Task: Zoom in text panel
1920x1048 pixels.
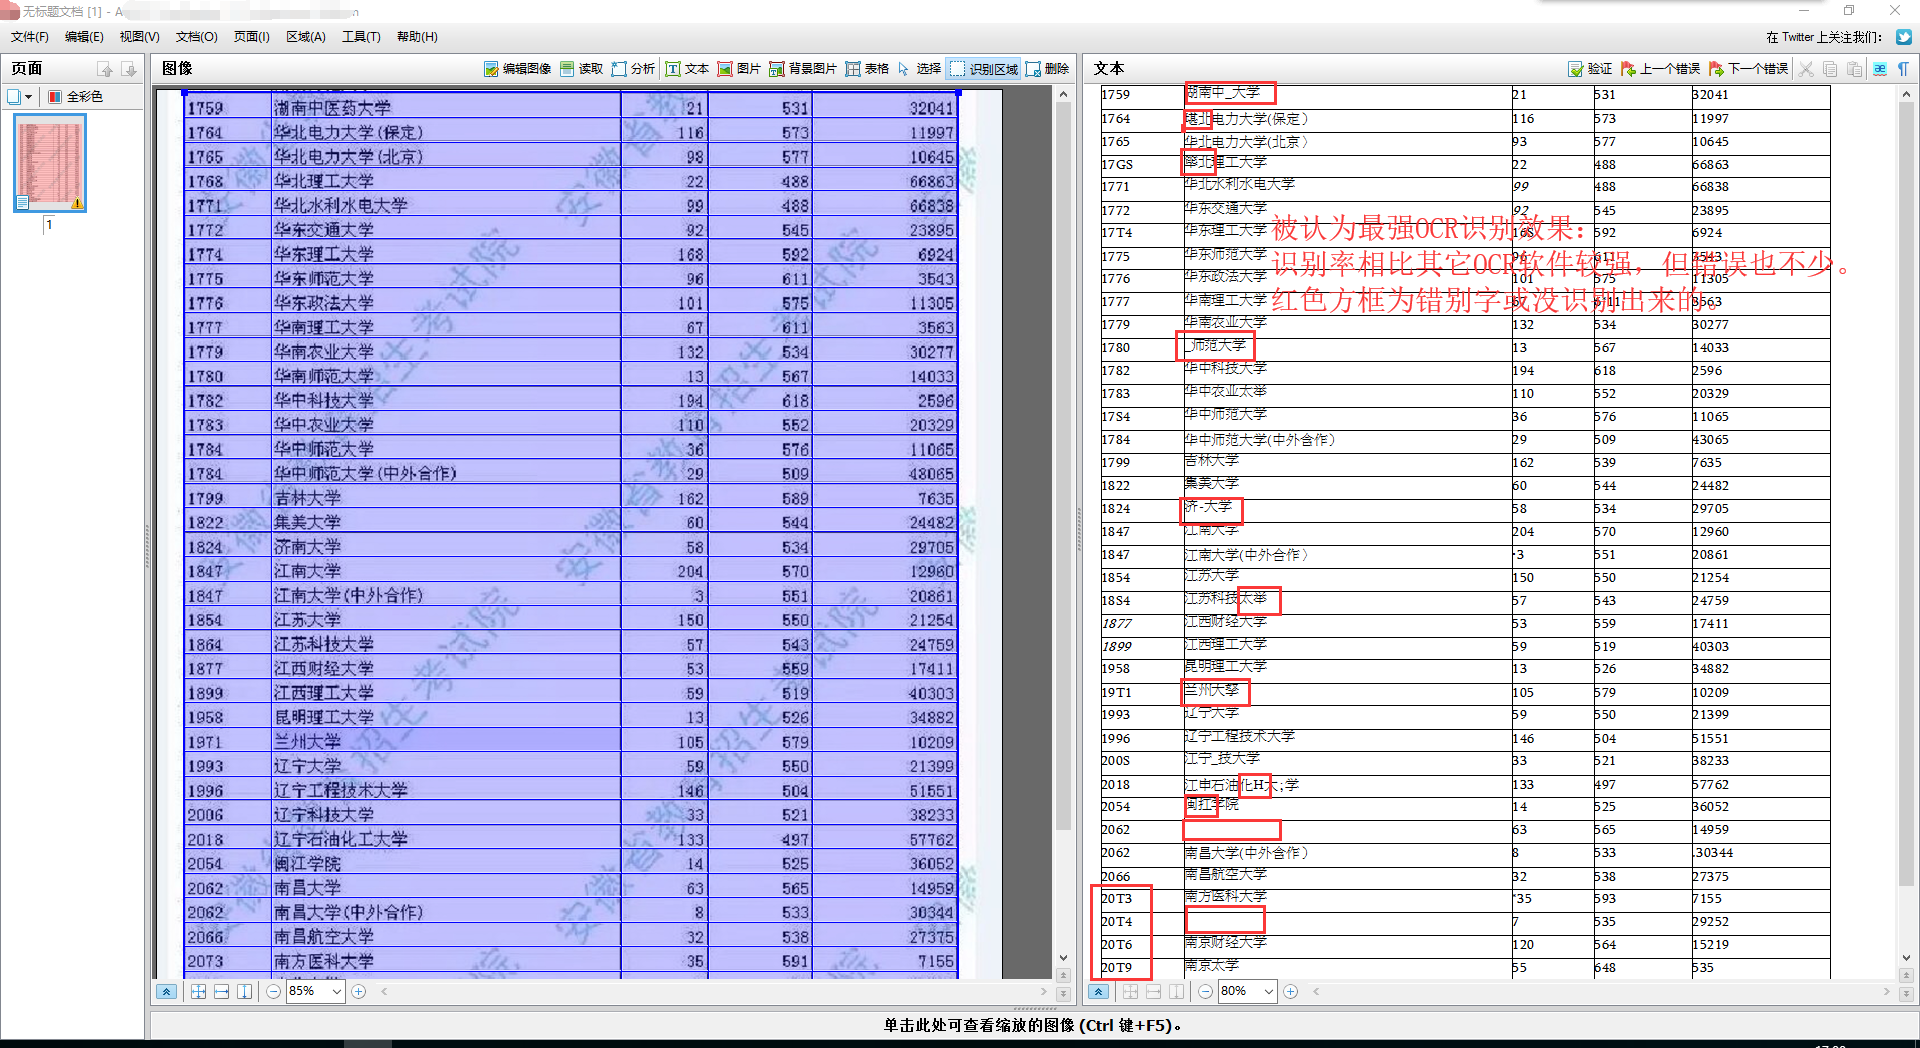Action: [1291, 992]
